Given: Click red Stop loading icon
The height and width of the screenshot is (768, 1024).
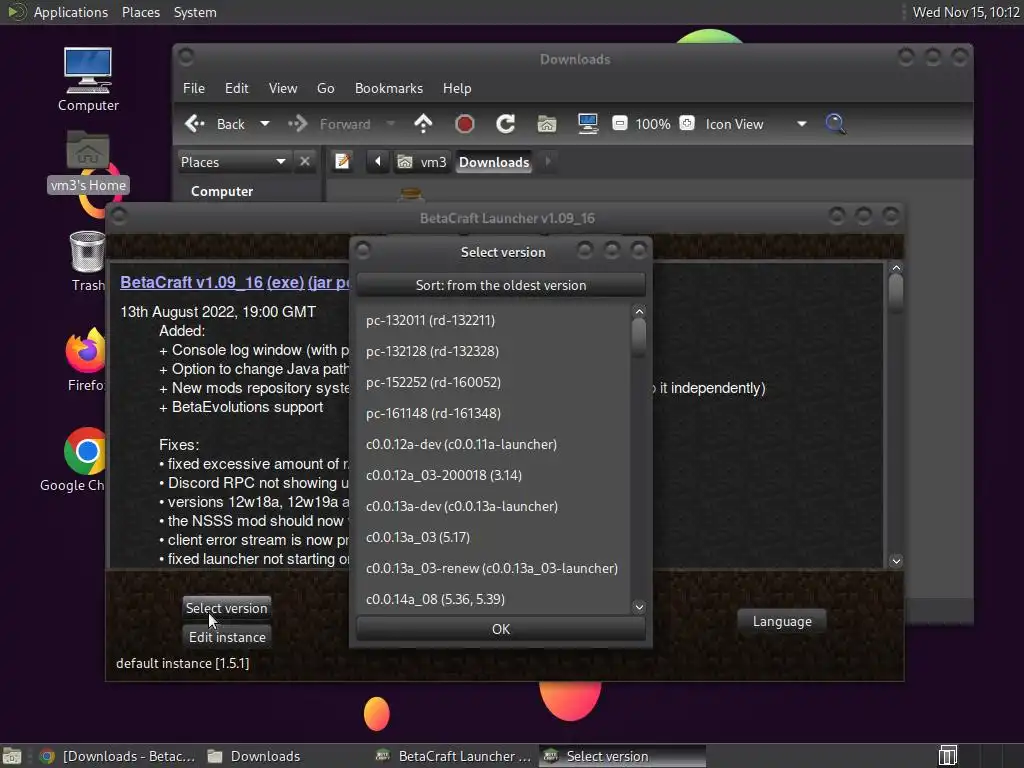Looking at the screenshot, I should coord(464,123).
